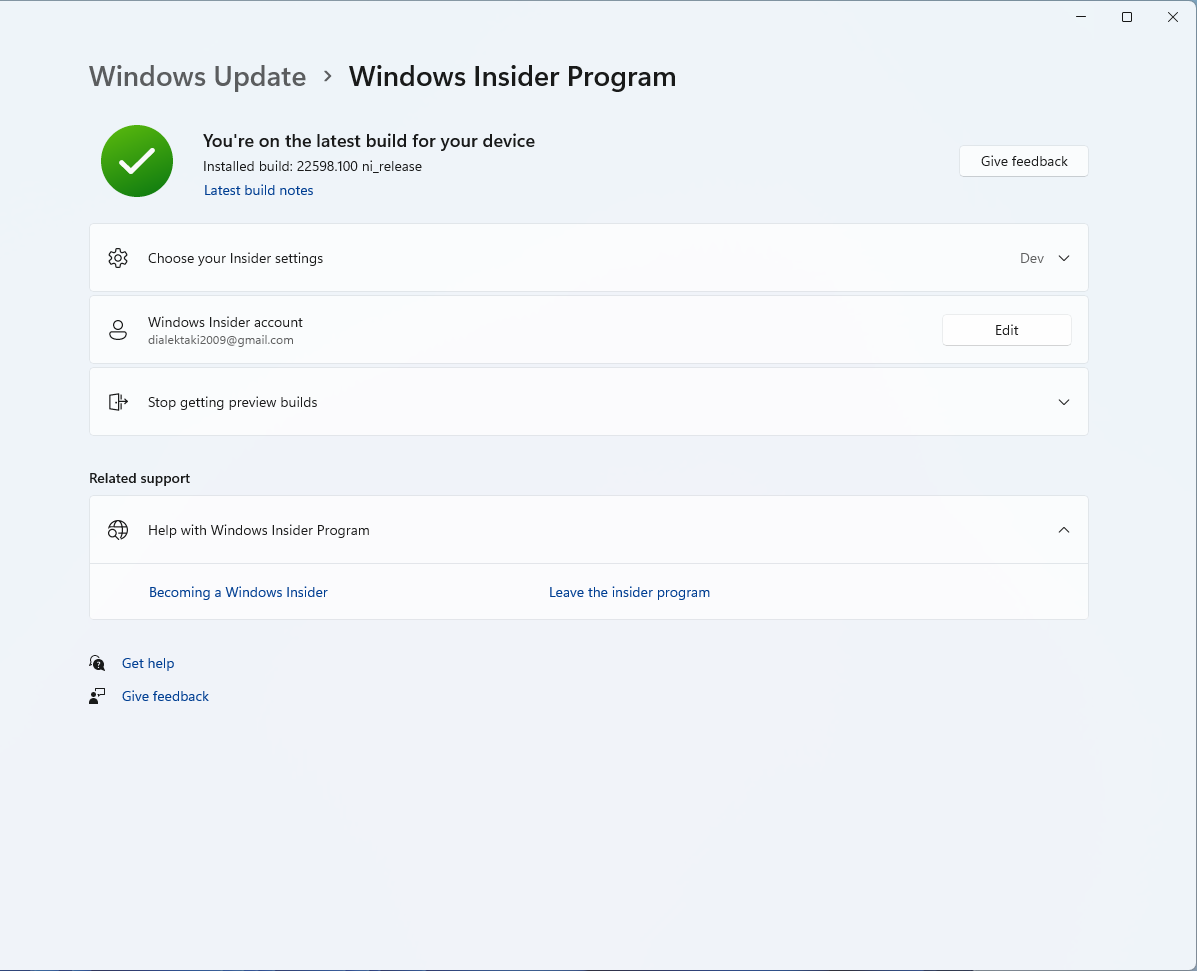Click the settings gear icon beside Insider settings

point(118,257)
